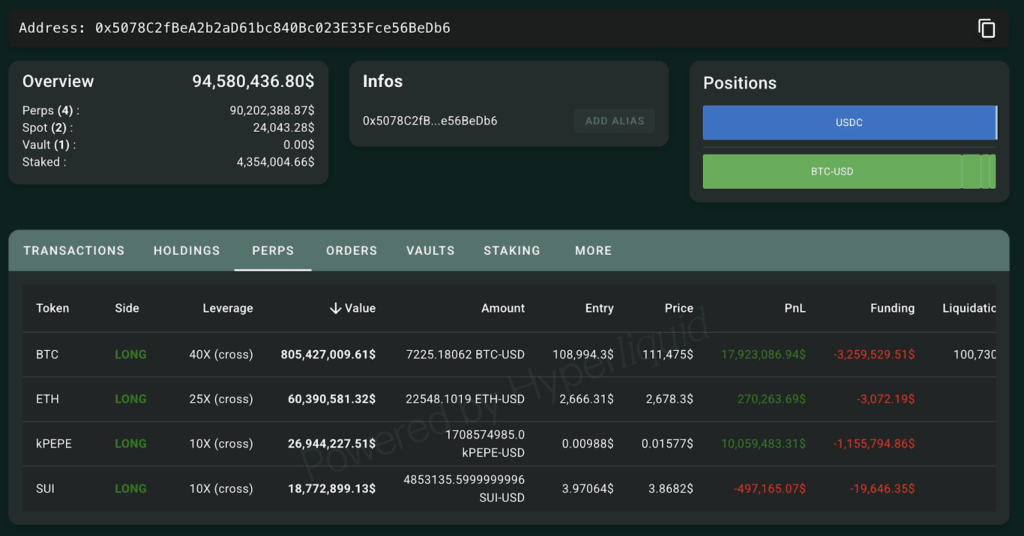Sort table by Funding column header
Screen dimensions: 1024x536
point(892,308)
